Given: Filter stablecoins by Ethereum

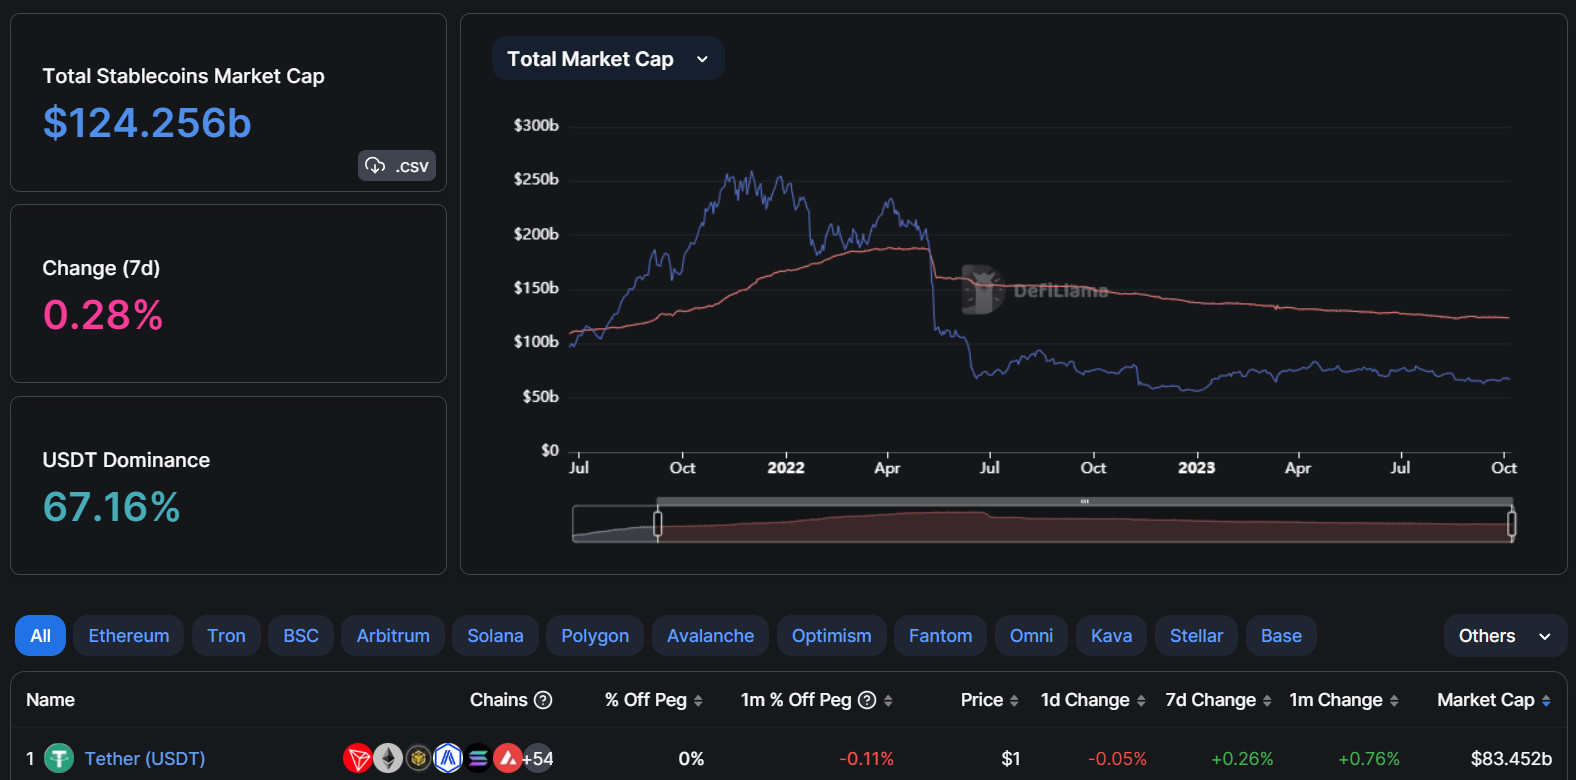Looking at the screenshot, I should click(129, 636).
